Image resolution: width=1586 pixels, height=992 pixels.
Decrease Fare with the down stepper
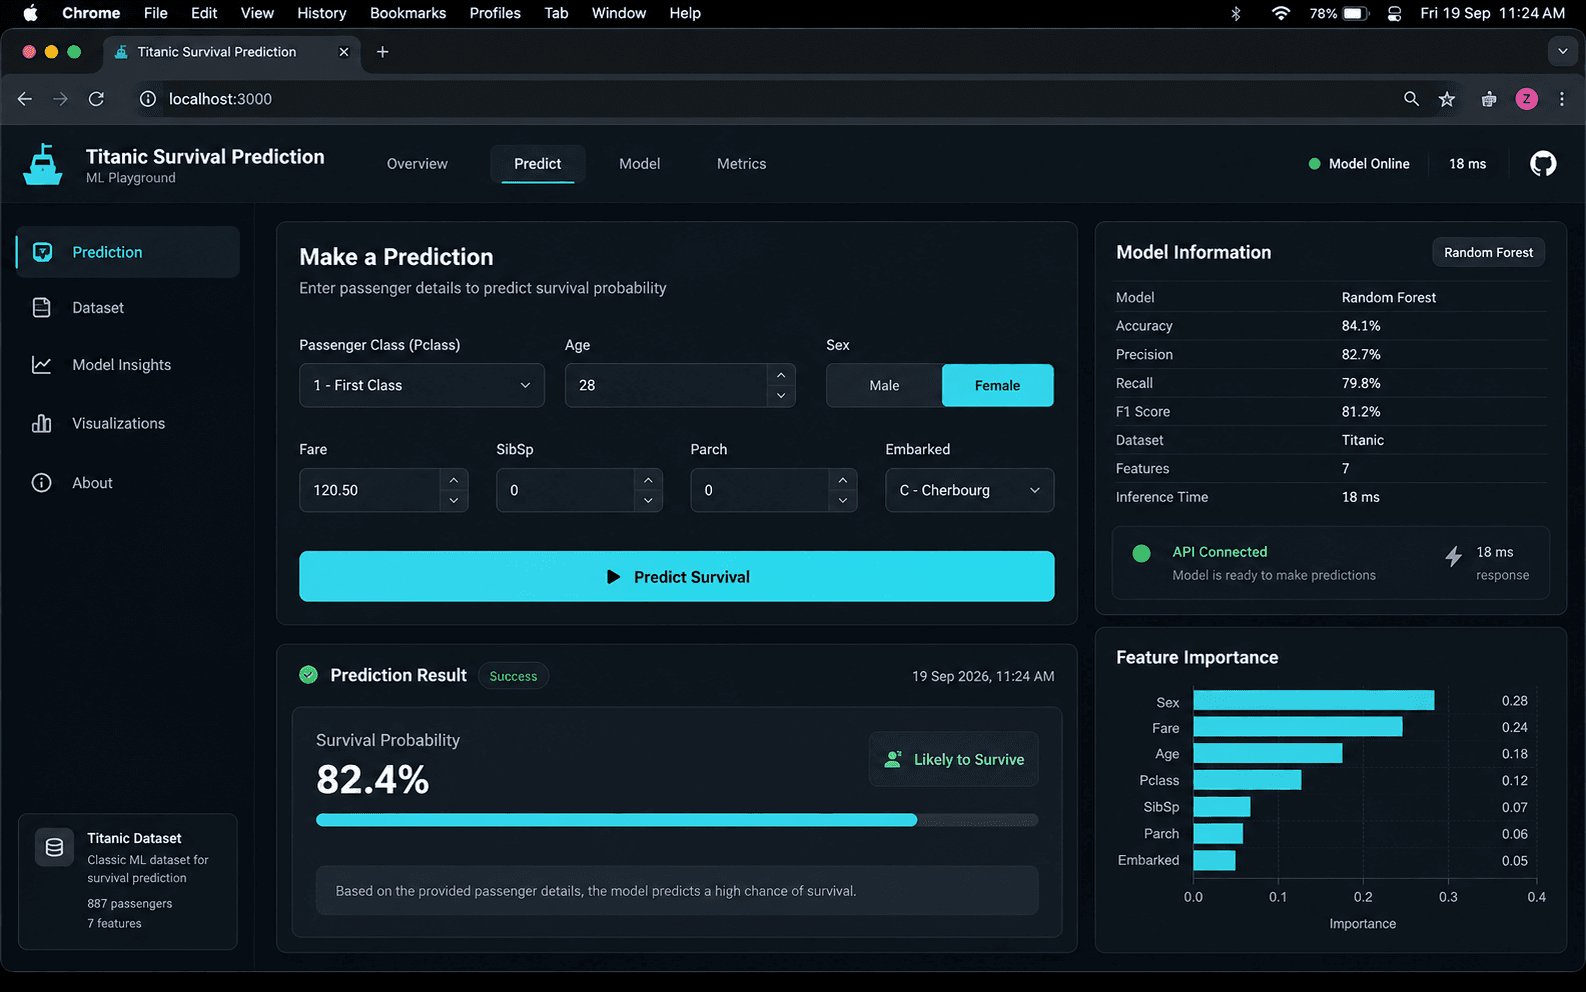point(453,500)
